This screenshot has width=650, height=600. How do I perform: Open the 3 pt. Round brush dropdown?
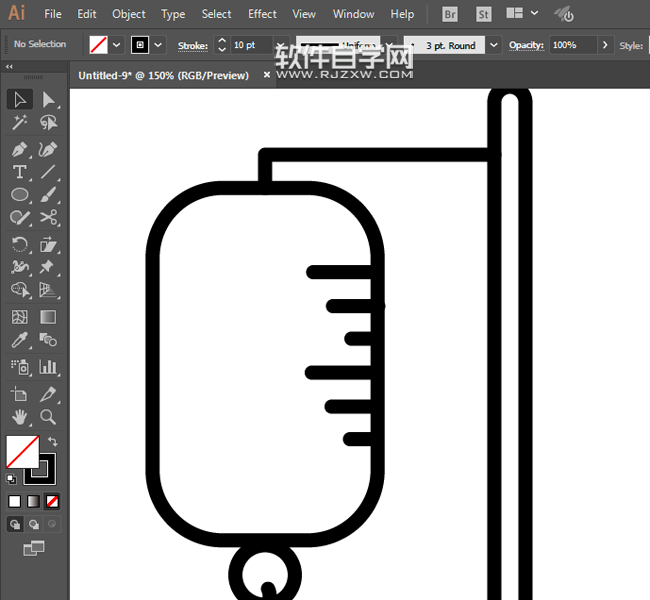494,45
